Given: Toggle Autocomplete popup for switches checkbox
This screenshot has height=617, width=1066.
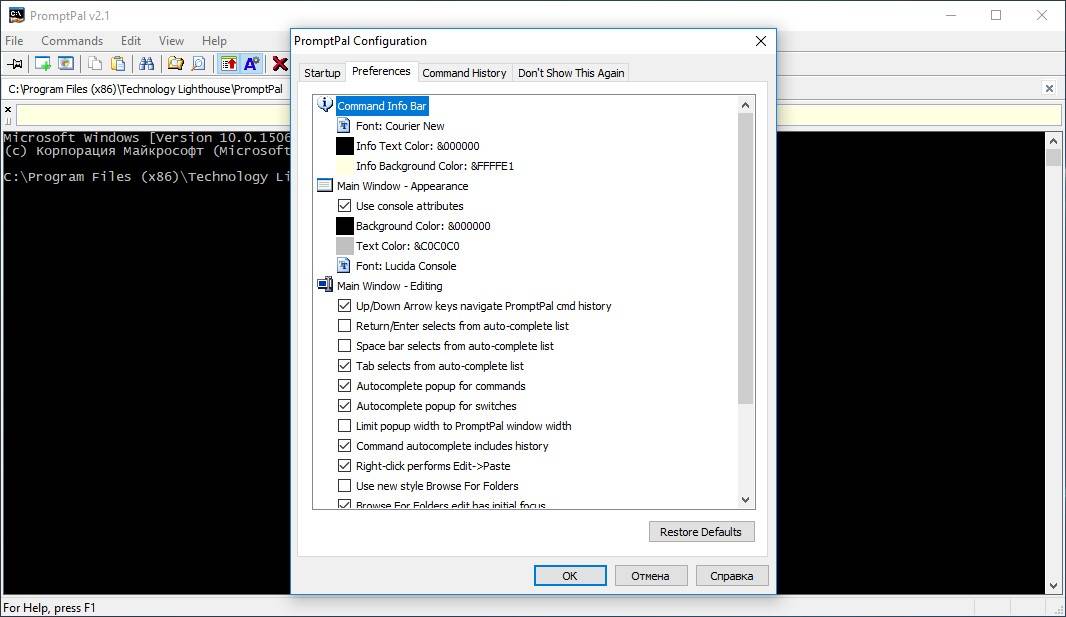Looking at the screenshot, I should pos(345,406).
